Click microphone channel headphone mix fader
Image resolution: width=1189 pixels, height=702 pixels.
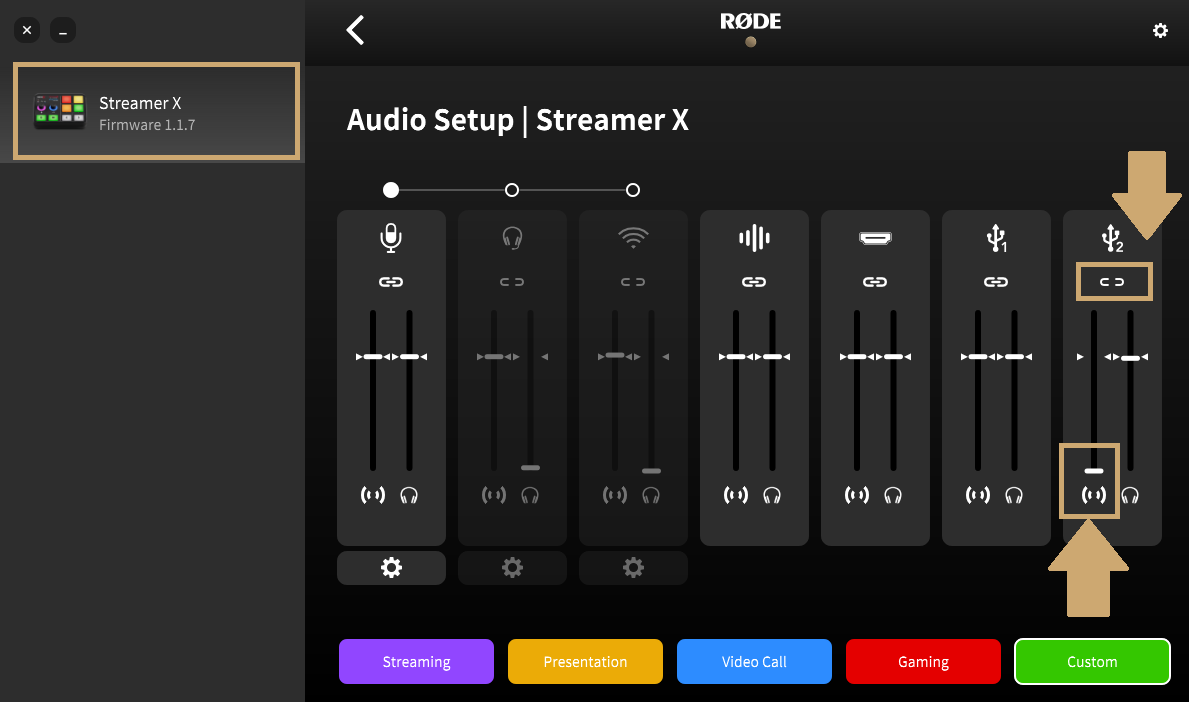409,356
